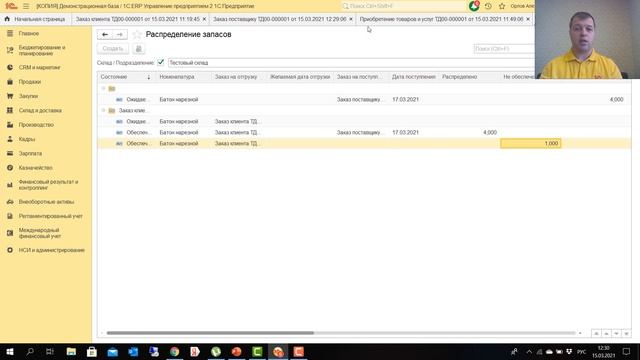640x360 pixels.
Task: Switch to Начальная страница tab
Action: [x=36, y=19]
